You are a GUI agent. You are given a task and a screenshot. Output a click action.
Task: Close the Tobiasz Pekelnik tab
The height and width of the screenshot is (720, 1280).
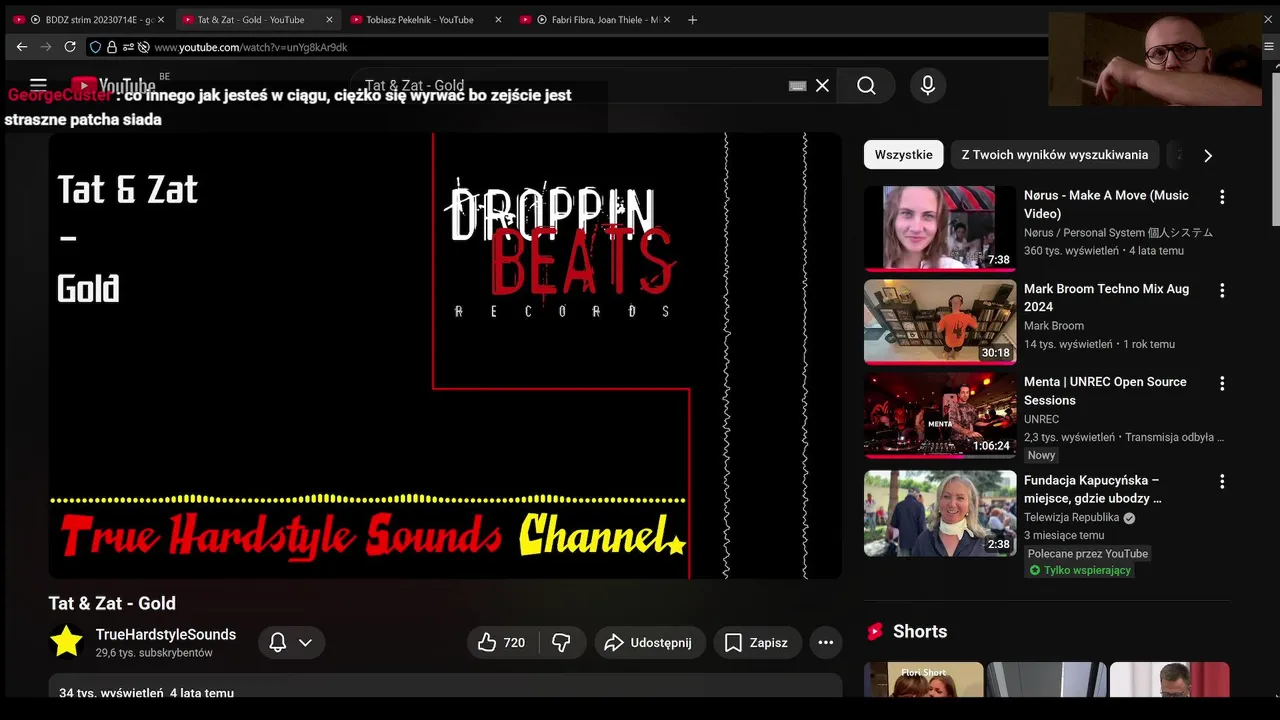[x=498, y=19]
